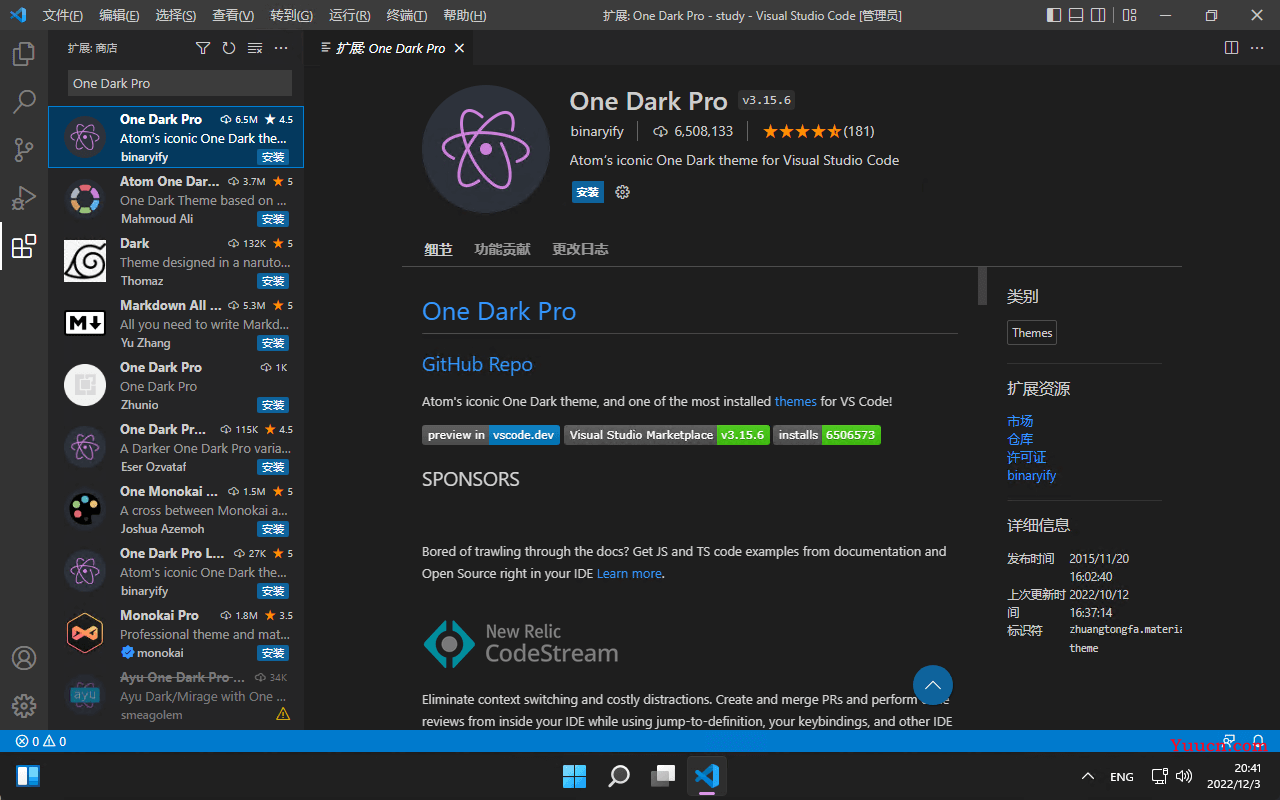Open editor more actions ellipsis

pyautogui.click(x=1257, y=48)
